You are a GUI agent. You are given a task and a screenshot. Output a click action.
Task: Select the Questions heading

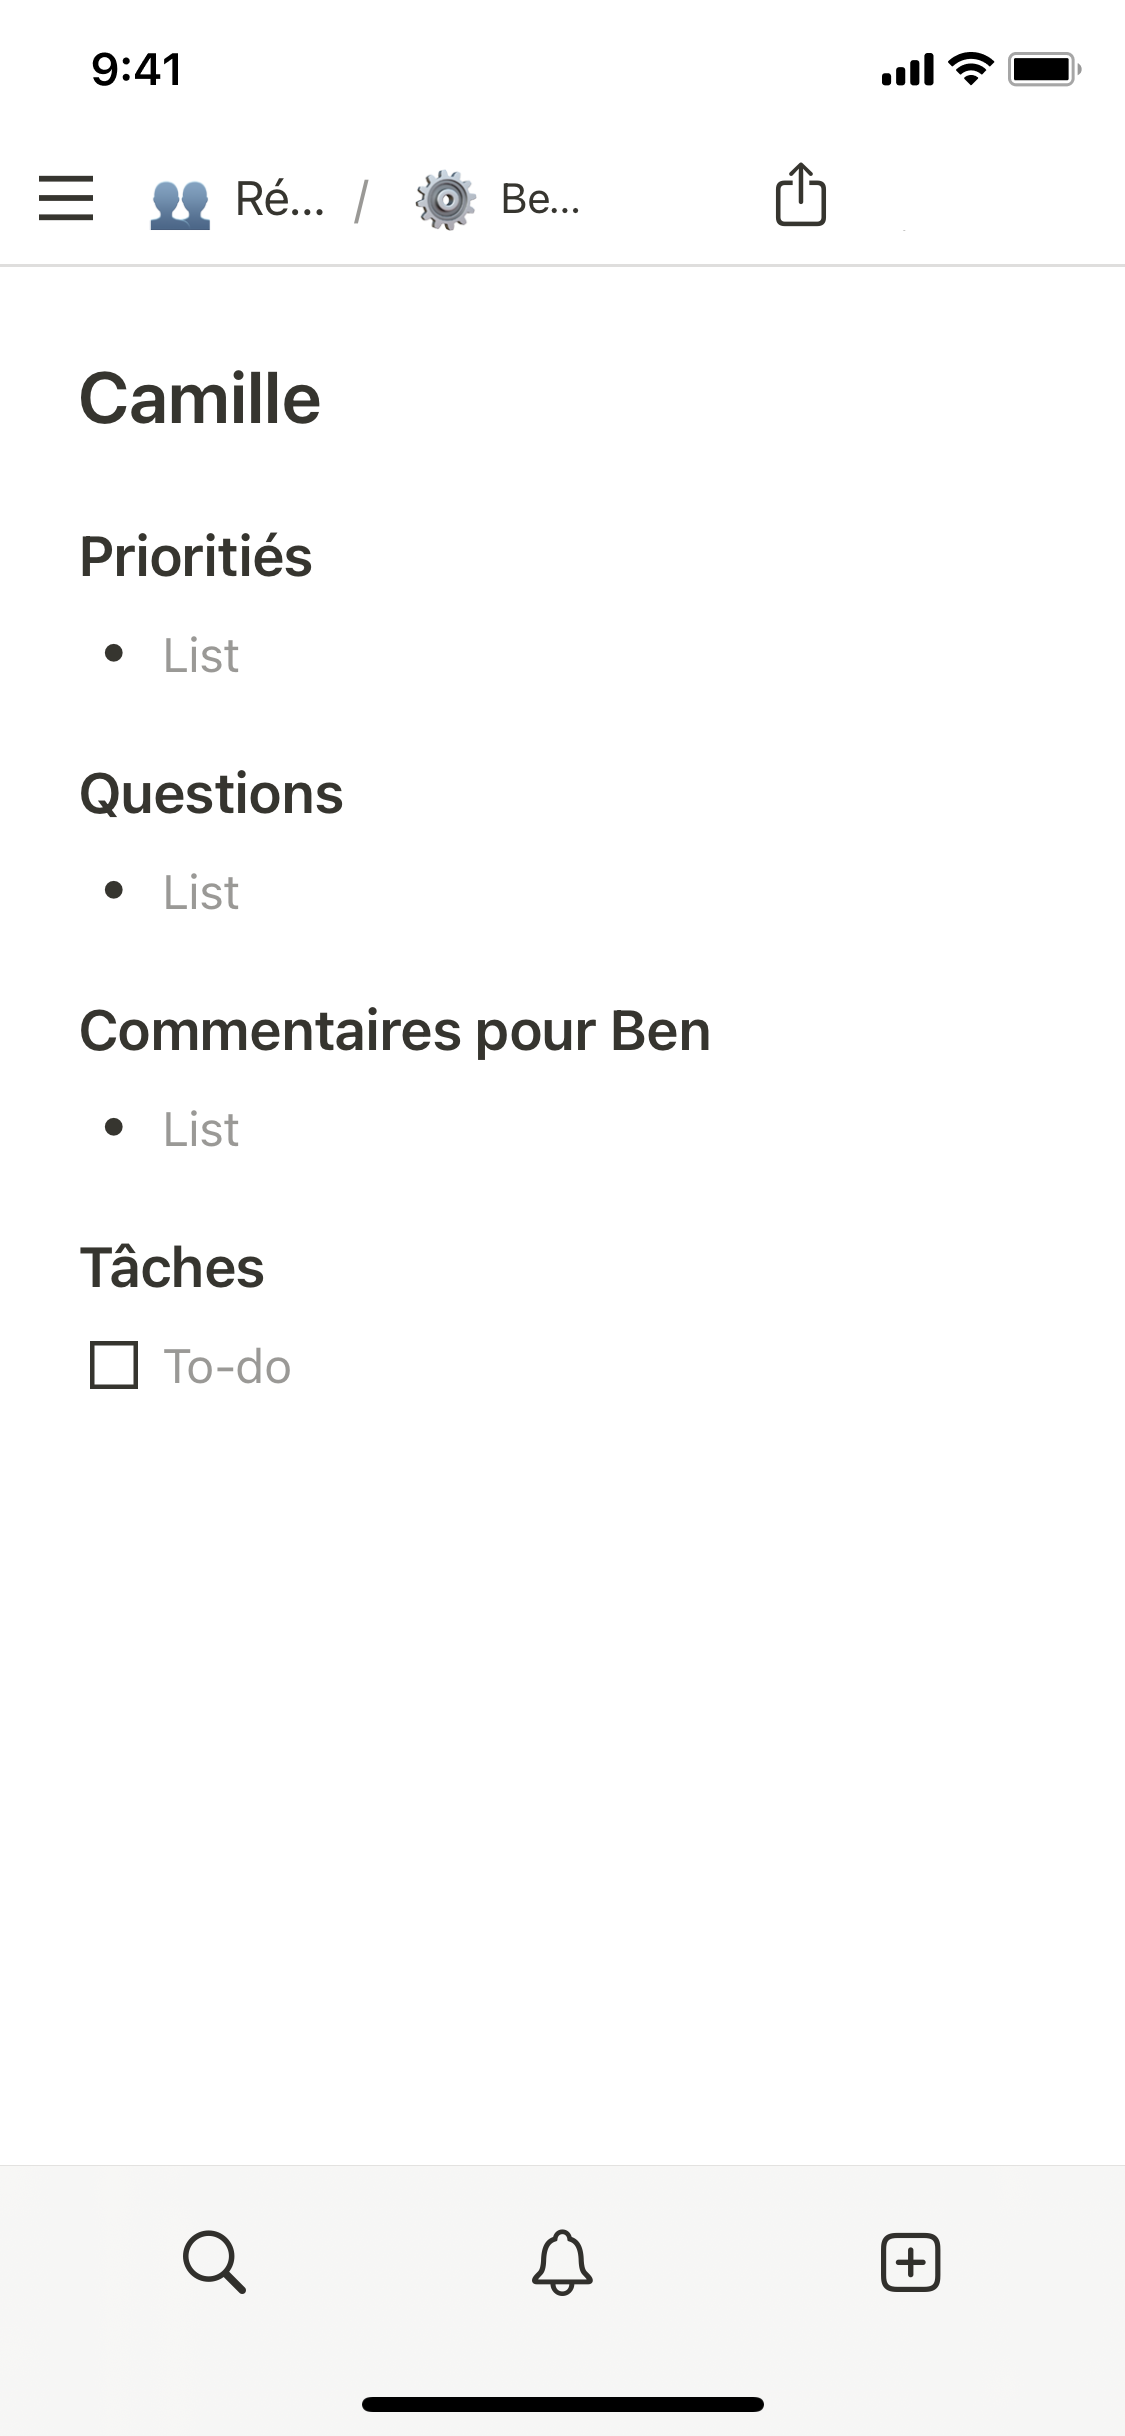click(211, 794)
